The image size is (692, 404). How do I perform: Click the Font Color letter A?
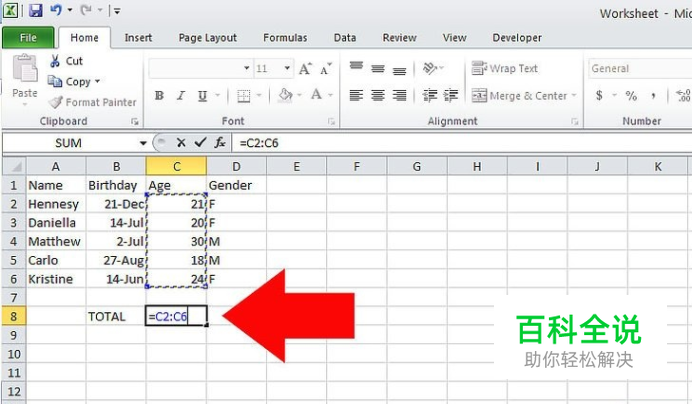[316, 94]
